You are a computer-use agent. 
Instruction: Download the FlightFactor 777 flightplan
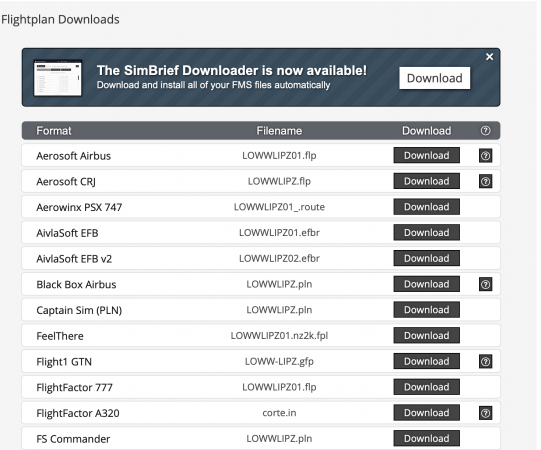tap(427, 387)
